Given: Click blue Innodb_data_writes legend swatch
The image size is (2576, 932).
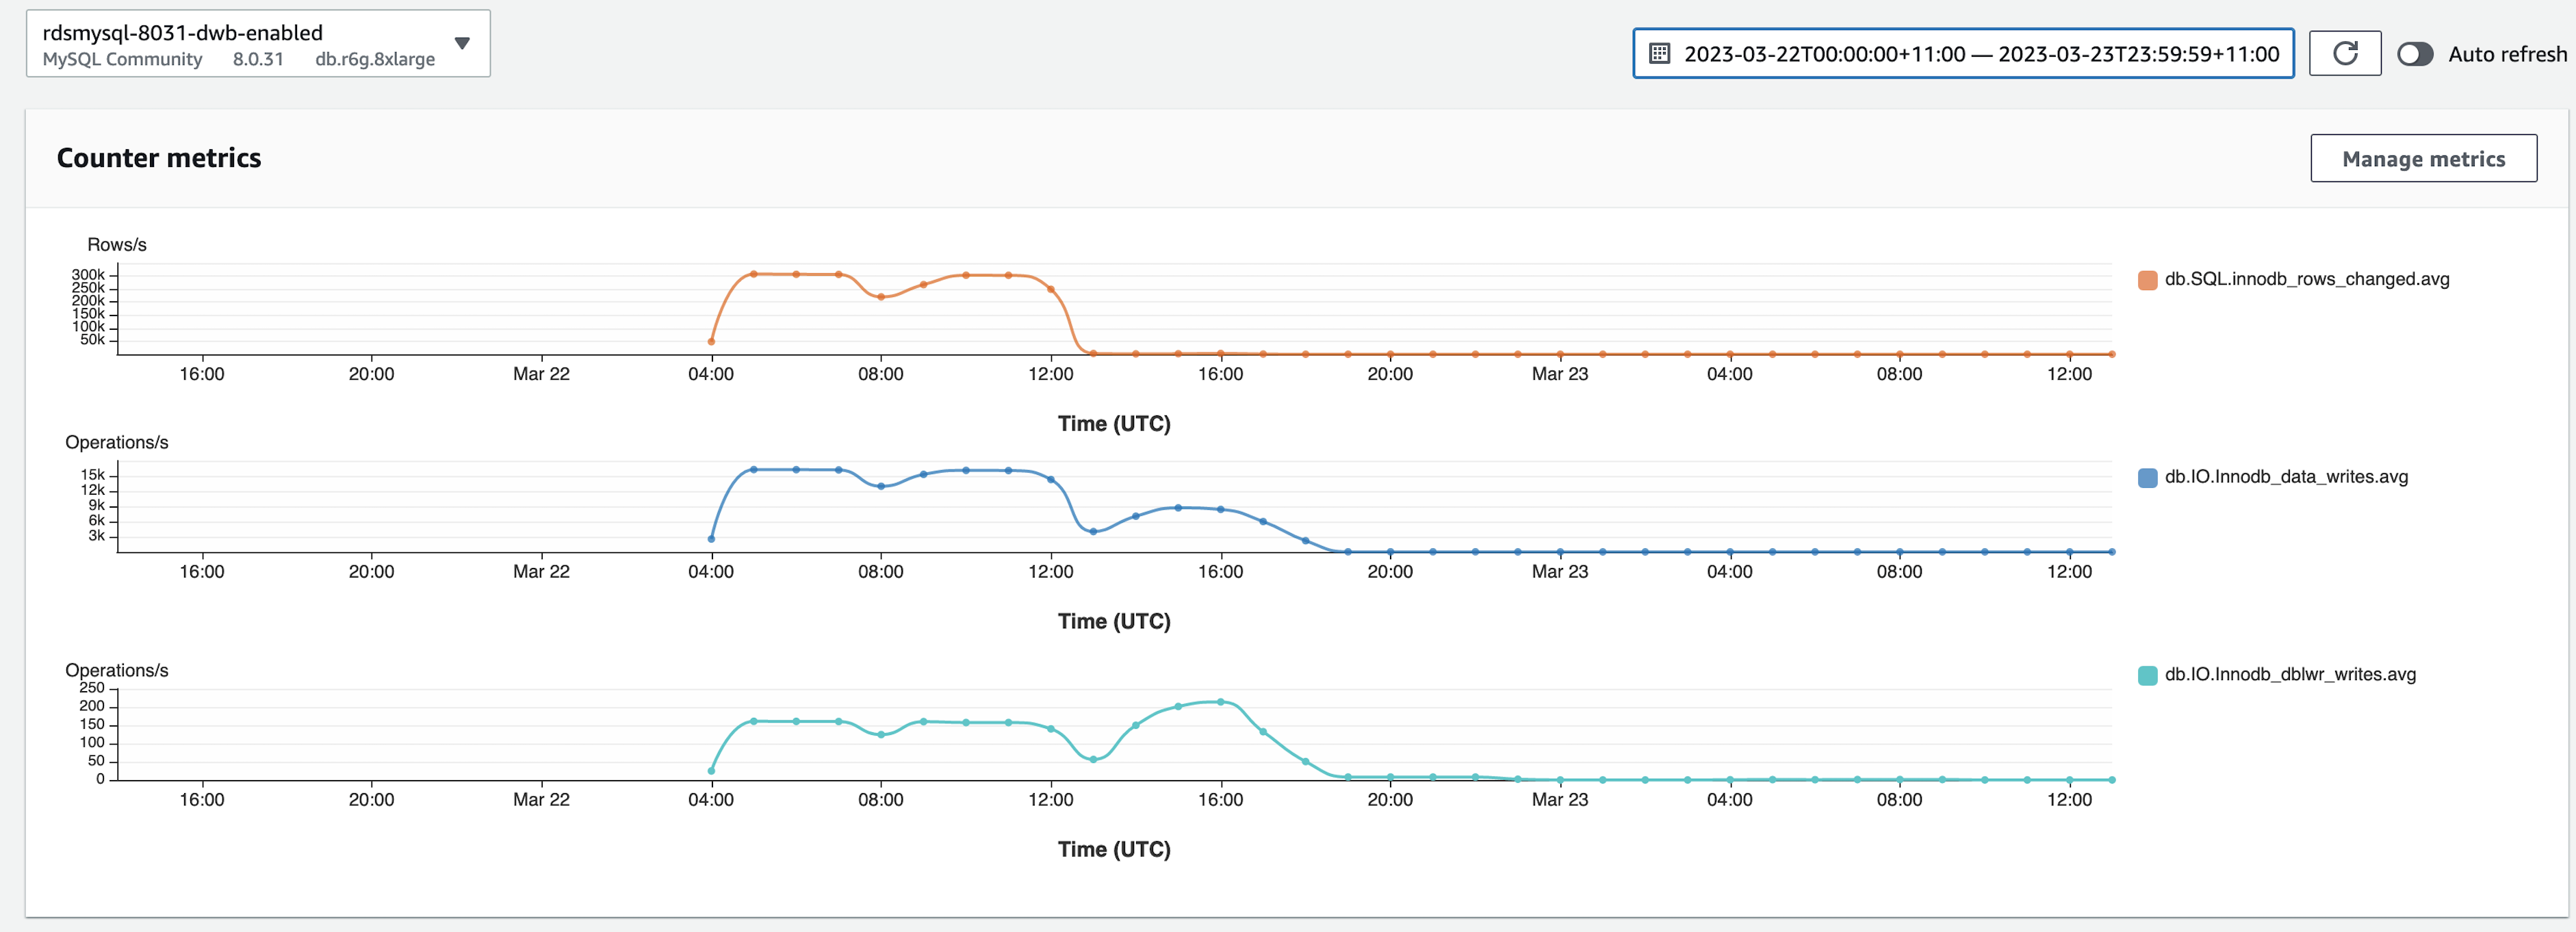Looking at the screenshot, I should pyautogui.click(x=2147, y=478).
